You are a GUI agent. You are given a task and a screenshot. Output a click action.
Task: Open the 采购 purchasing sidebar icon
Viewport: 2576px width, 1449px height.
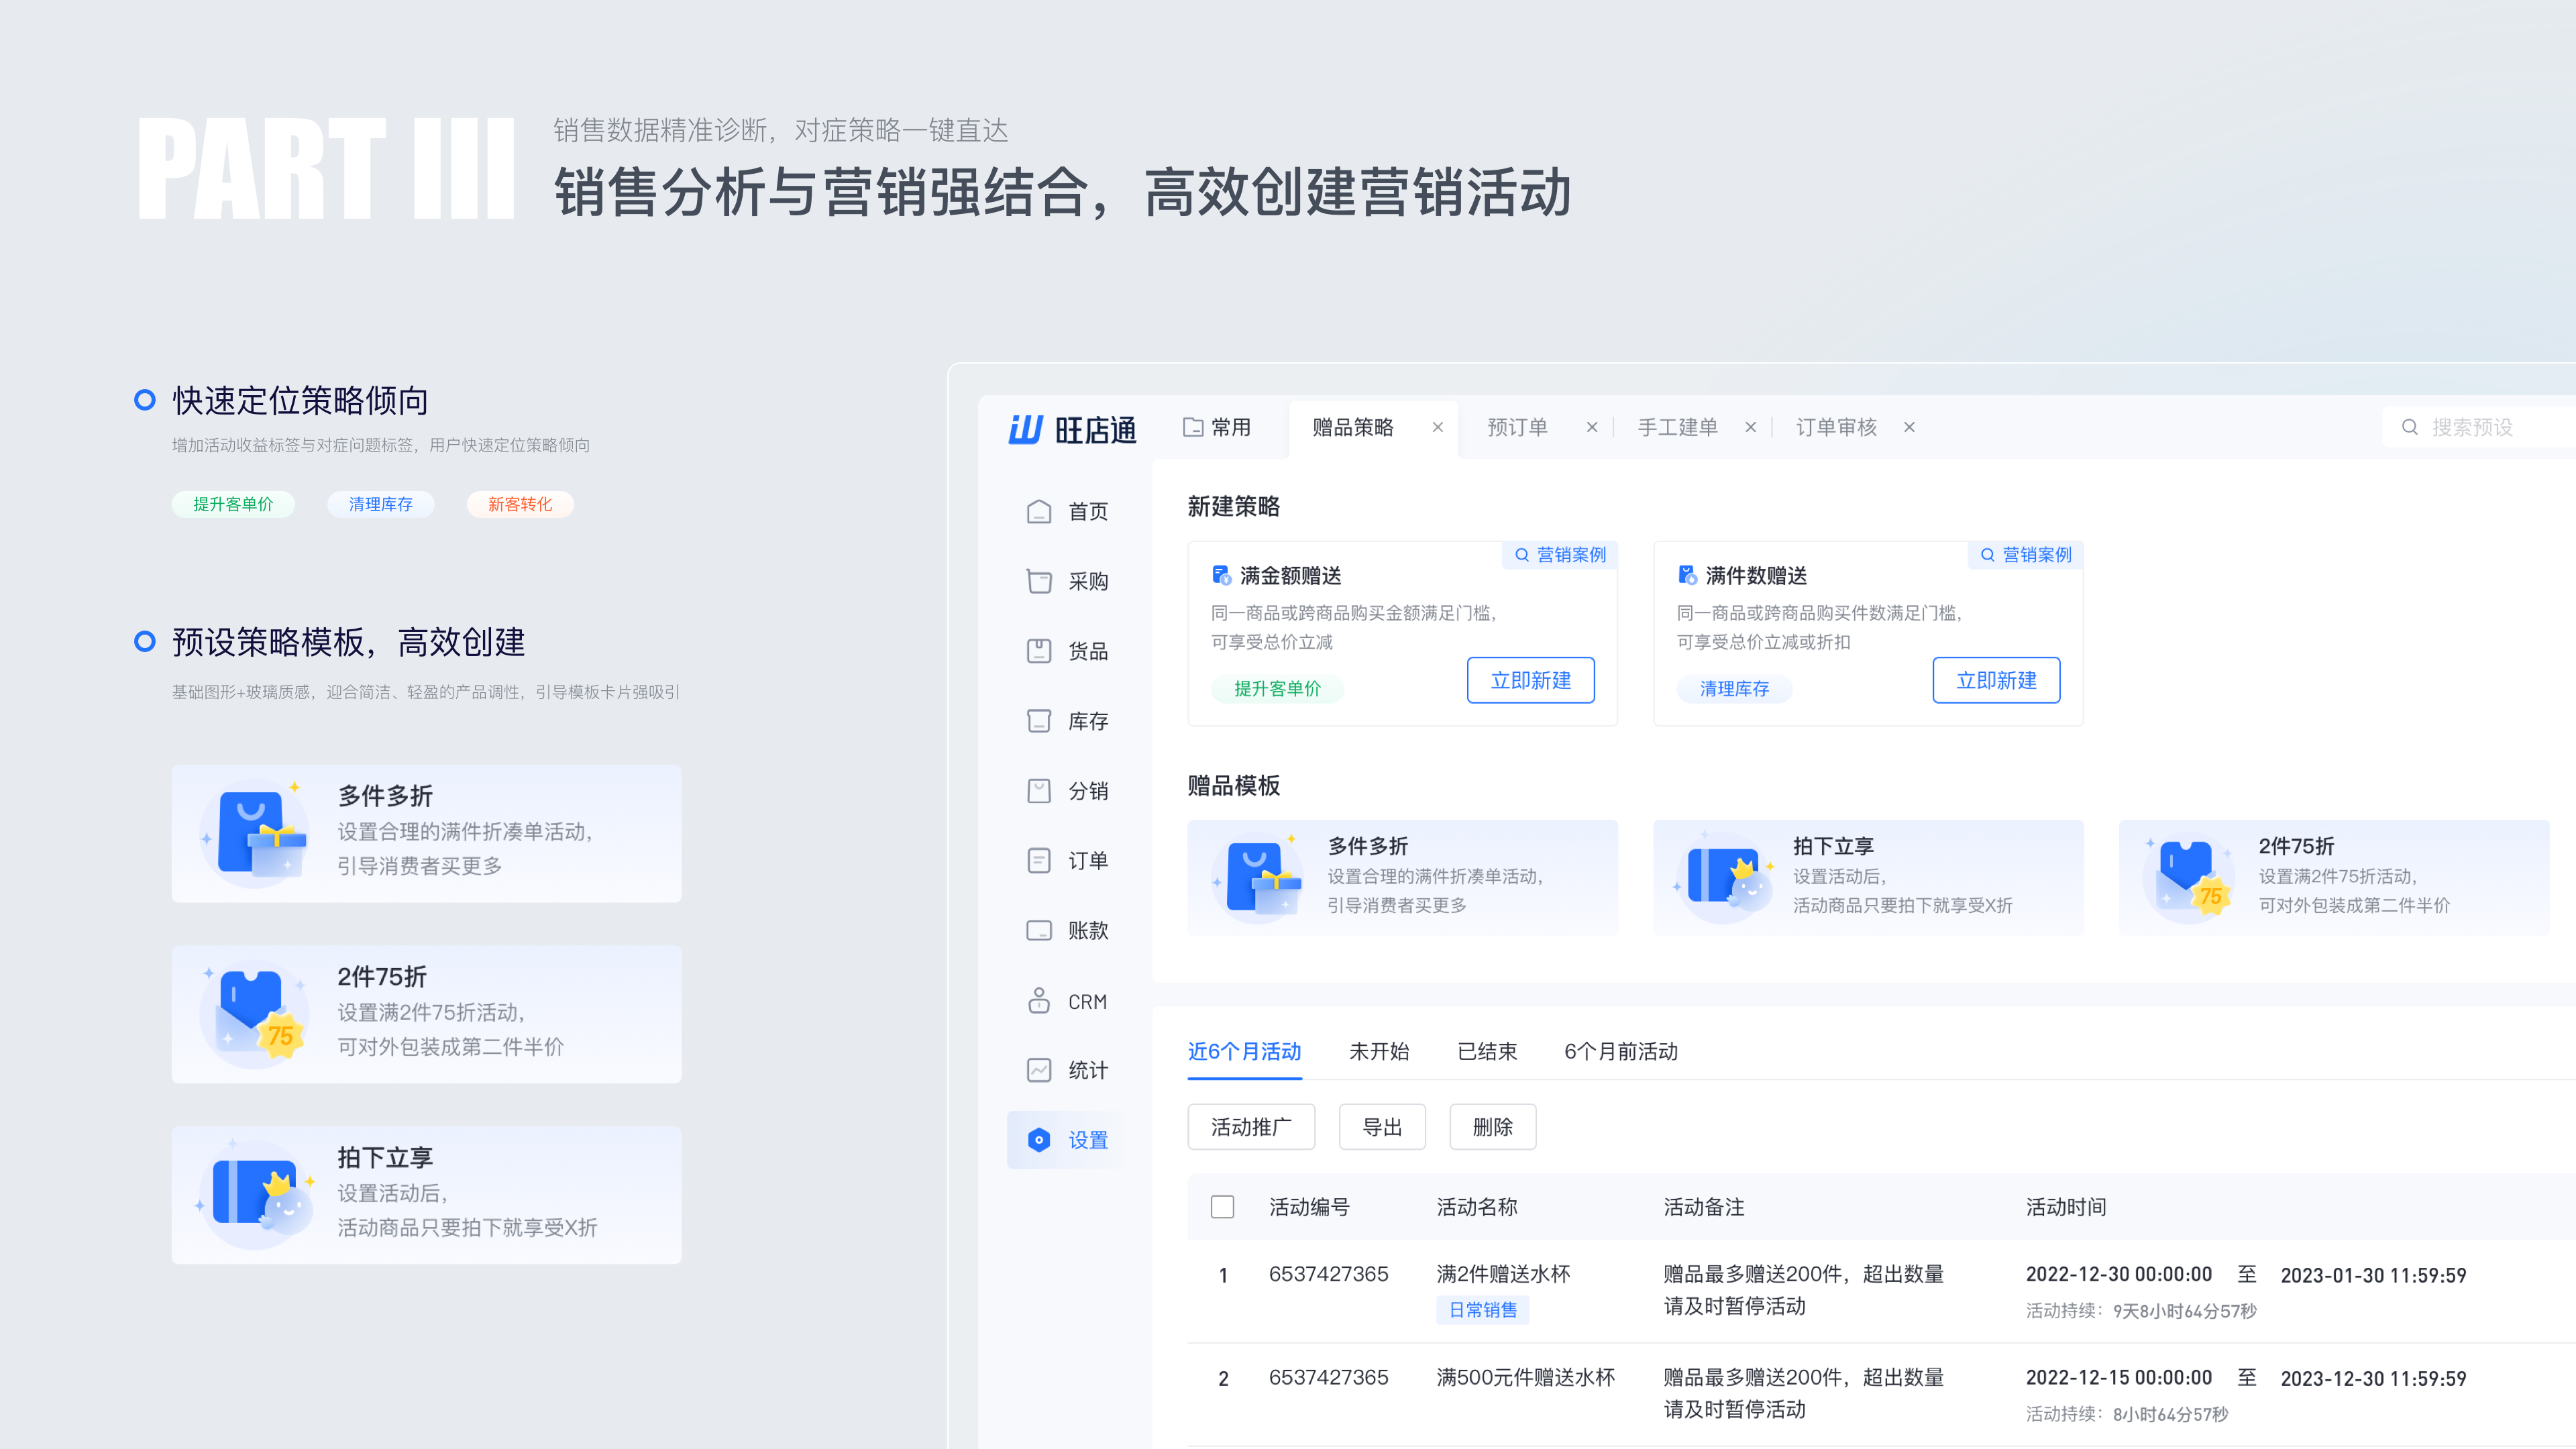coord(1039,582)
